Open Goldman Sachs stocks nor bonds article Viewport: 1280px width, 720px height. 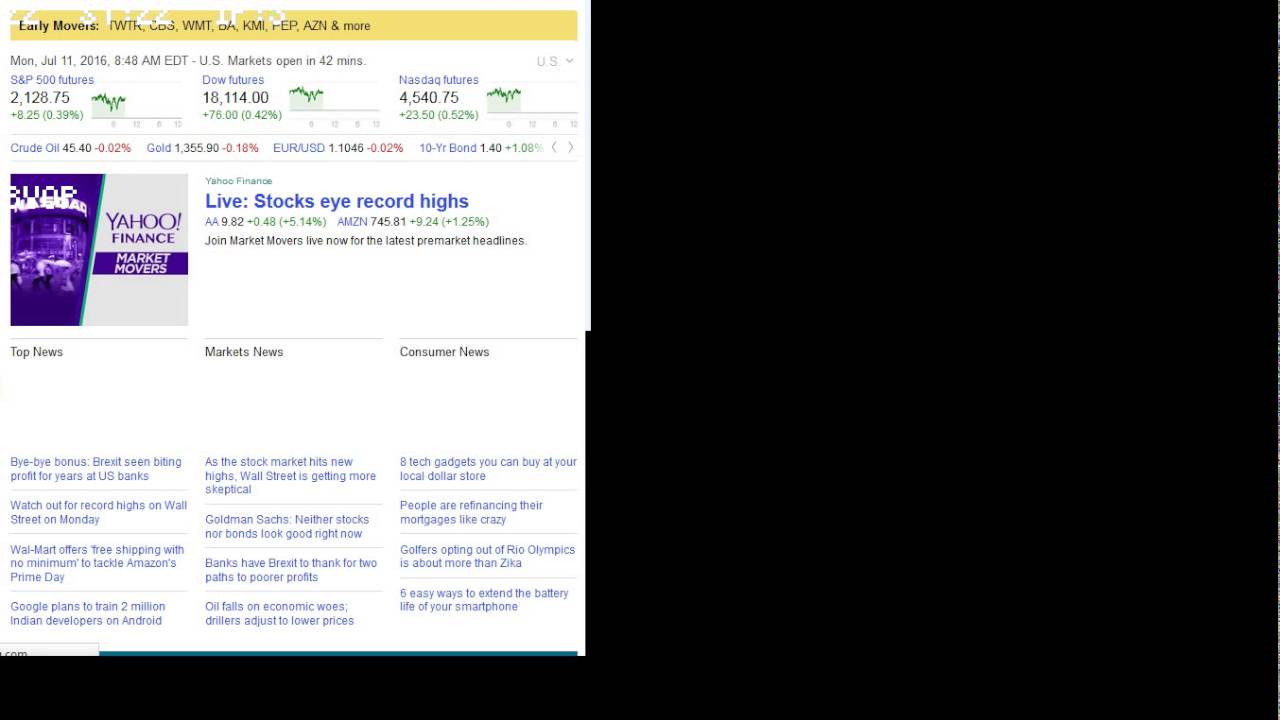(287, 526)
